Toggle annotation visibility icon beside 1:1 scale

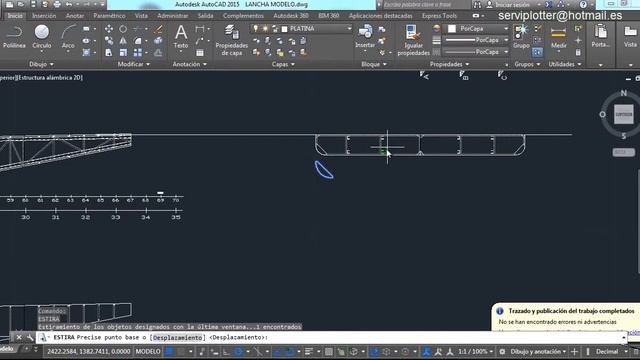[426, 351]
